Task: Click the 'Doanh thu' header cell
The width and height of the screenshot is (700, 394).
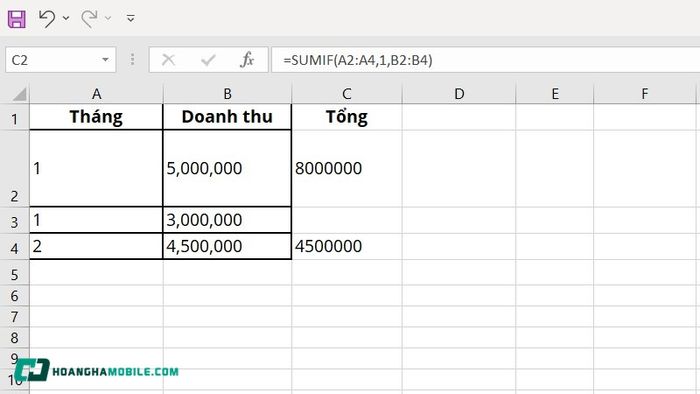Action: tap(227, 117)
